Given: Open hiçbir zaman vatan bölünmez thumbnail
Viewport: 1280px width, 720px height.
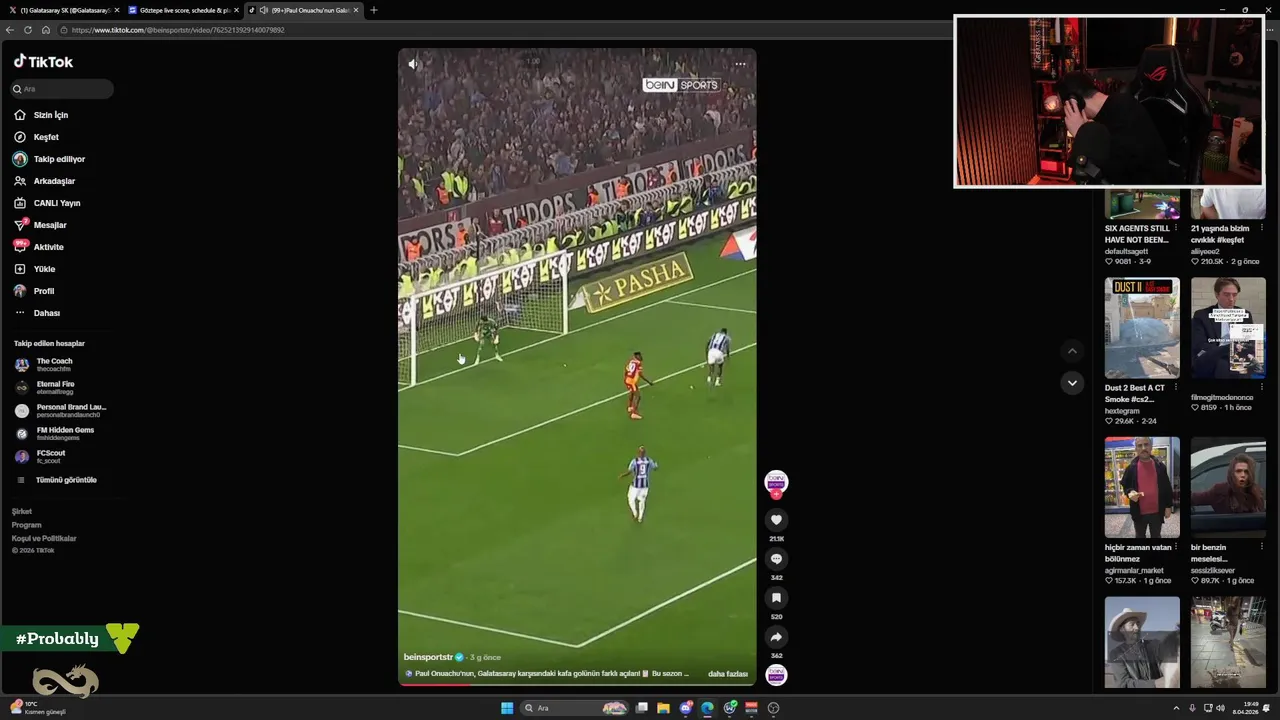Looking at the screenshot, I should pyautogui.click(x=1142, y=487).
